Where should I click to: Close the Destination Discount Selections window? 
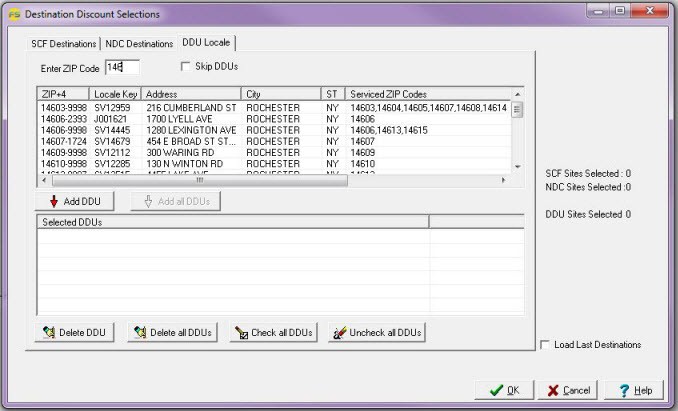(649, 11)
